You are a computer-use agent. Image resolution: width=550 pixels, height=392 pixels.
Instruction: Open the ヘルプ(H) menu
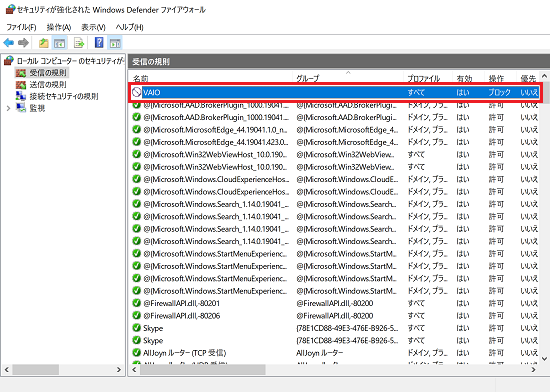pos(129,27)
